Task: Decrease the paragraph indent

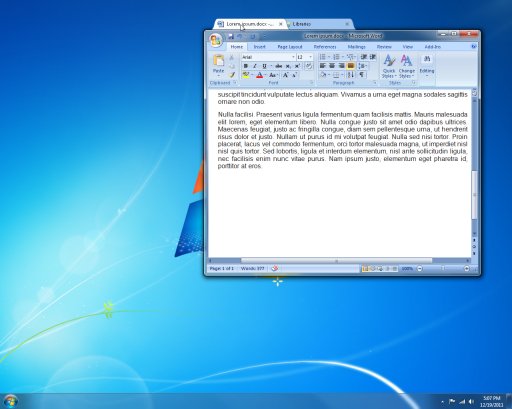Action: 364,57
